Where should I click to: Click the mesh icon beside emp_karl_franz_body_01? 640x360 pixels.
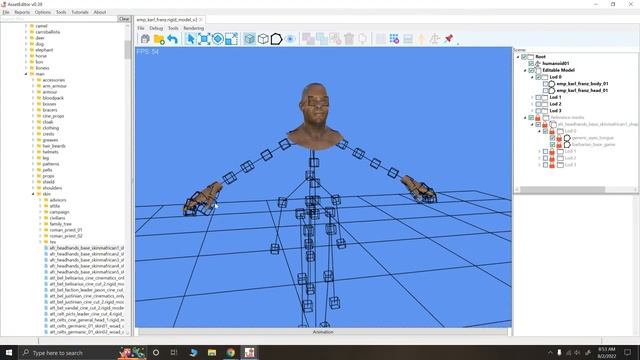click(552, 84)
